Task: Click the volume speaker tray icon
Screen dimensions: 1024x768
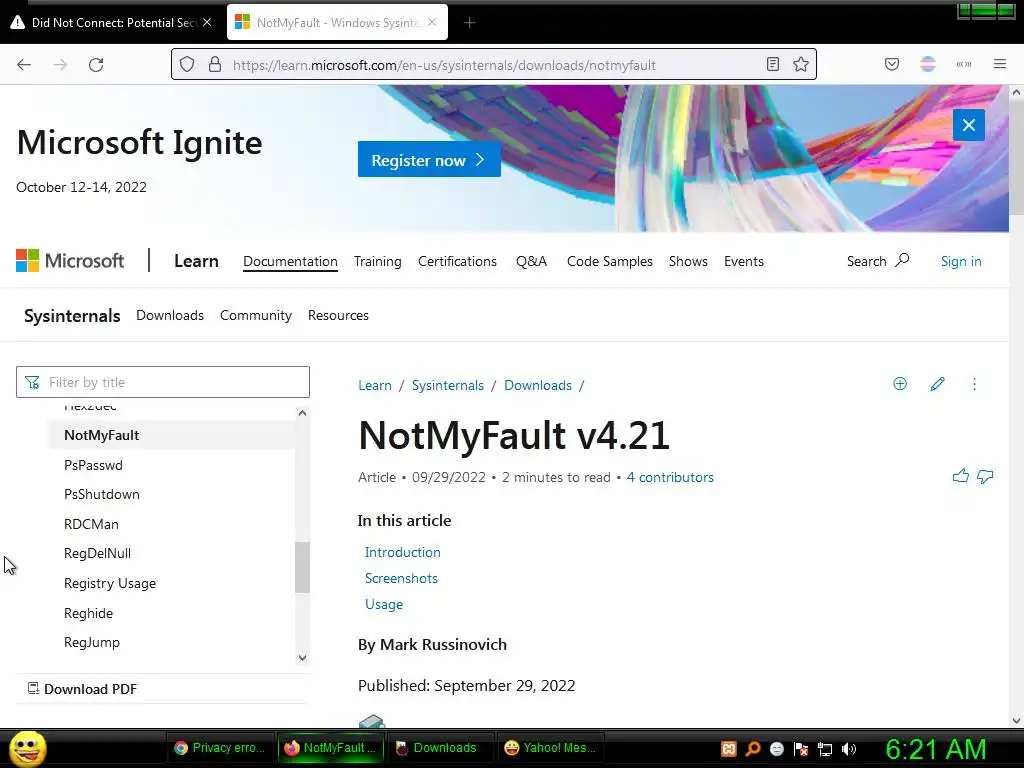Action: (x=849, y=749)
